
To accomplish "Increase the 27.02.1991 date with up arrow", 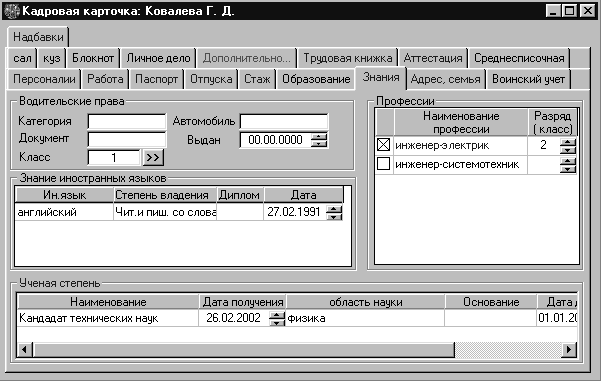I will pos(334,209).
